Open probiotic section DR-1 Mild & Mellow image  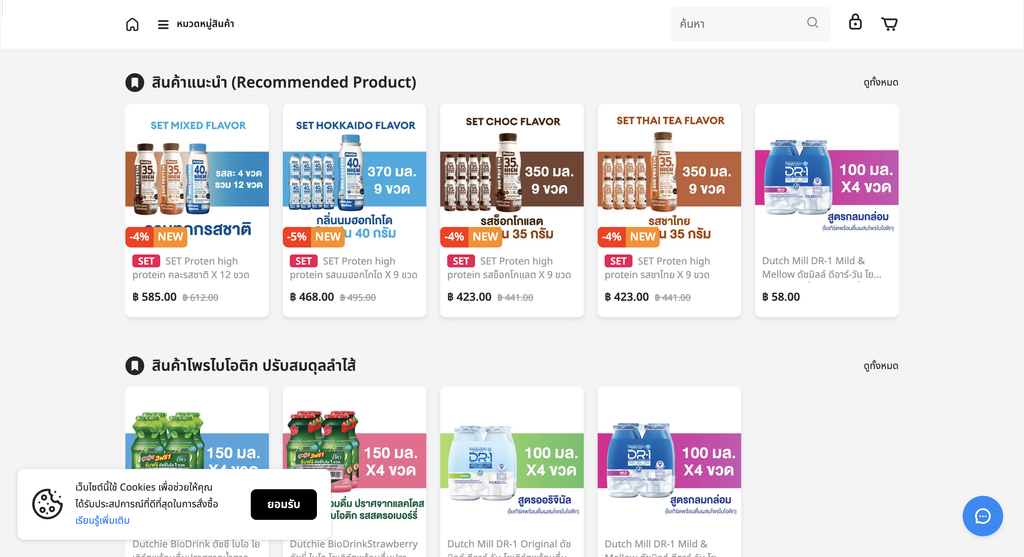click(x=669, y=459)
